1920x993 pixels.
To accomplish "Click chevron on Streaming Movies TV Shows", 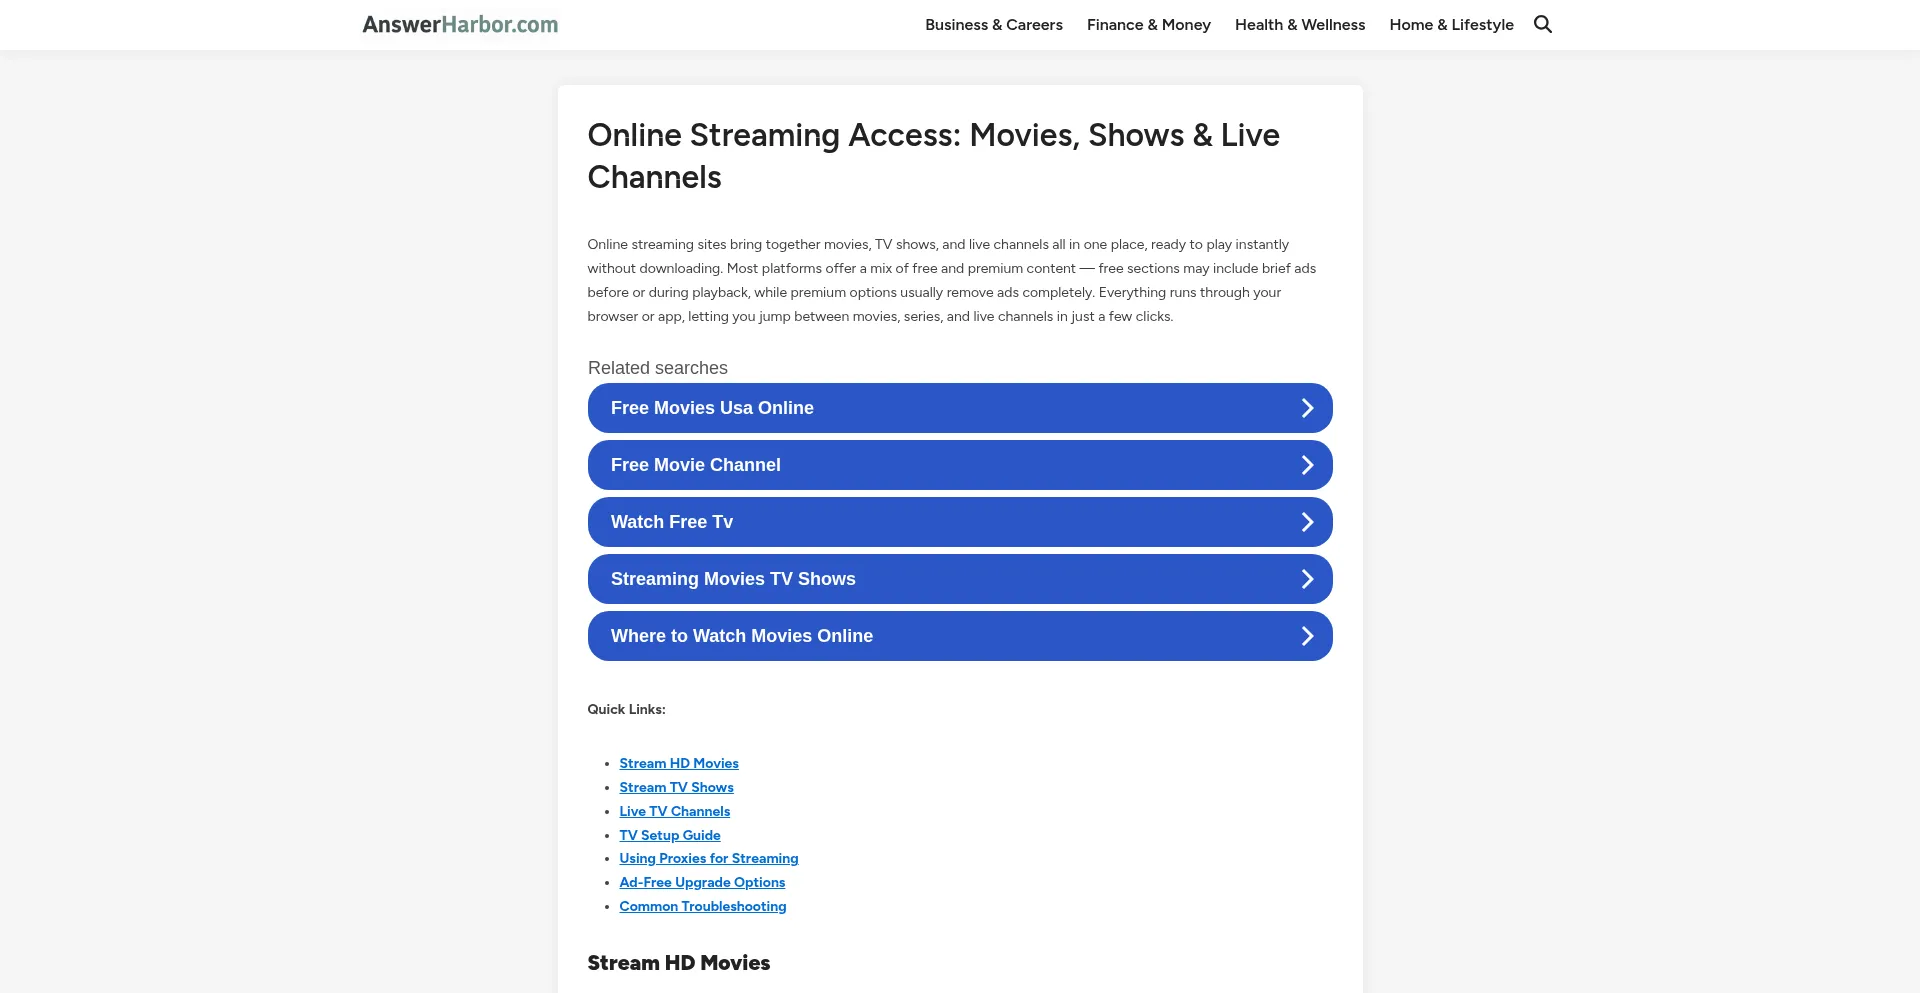I will (1307, 579).
